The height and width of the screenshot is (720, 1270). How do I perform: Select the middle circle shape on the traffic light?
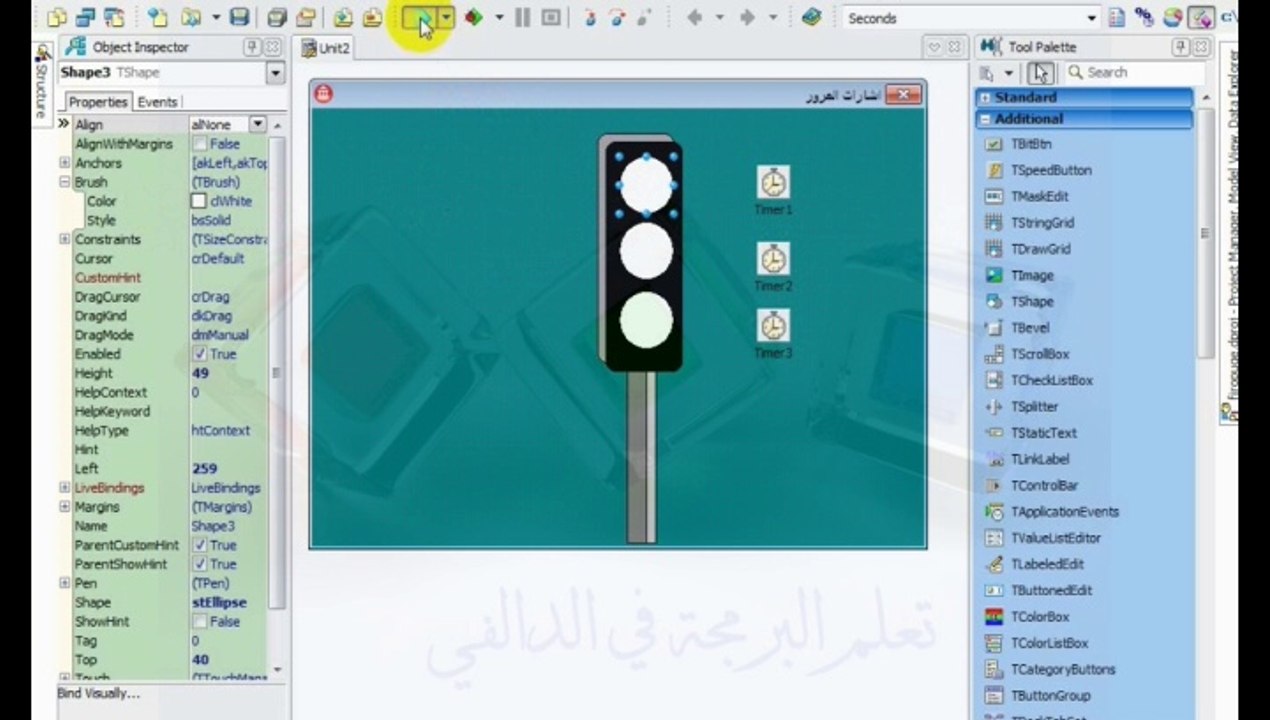pos(646,251)
